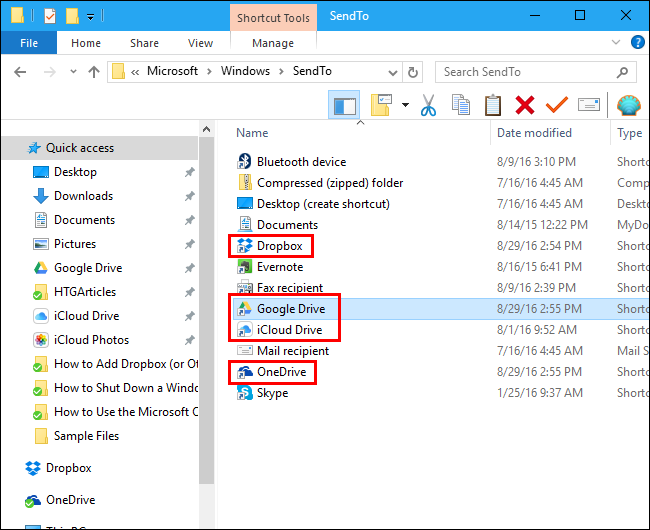The width and height of the screenshot is (650, 530).
Task: Open dropdown arrow beside folder options icon
Action: [x=405, y=105]
